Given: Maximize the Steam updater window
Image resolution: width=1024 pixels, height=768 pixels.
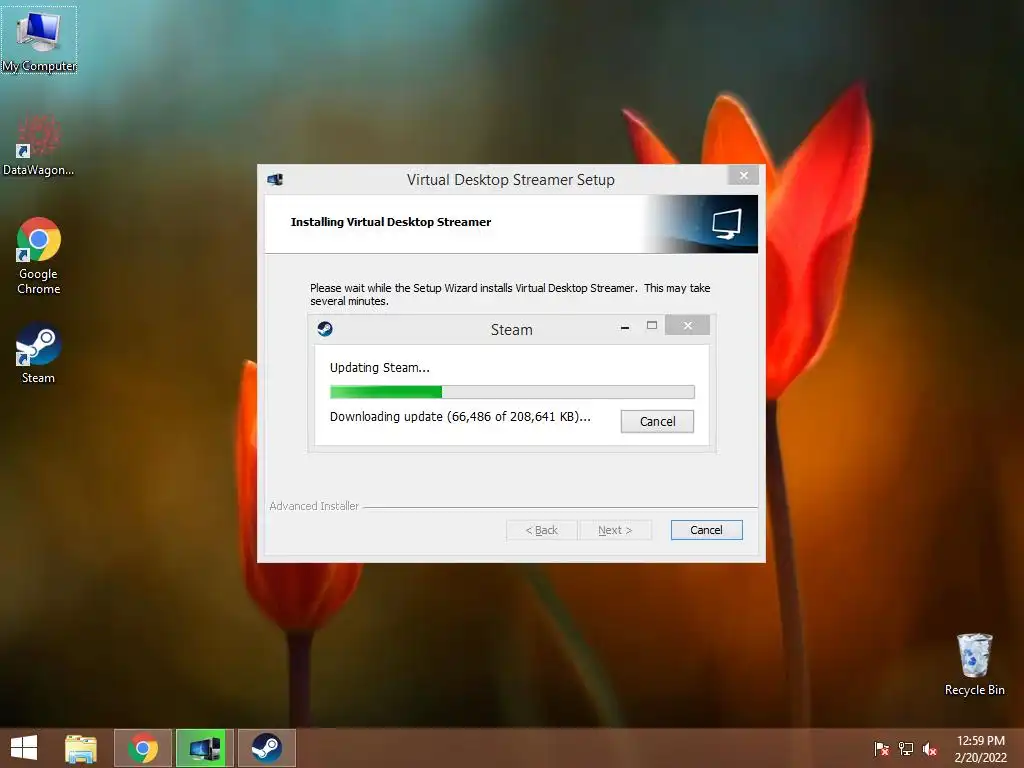Looking at the screenshot, I should 652,326.
